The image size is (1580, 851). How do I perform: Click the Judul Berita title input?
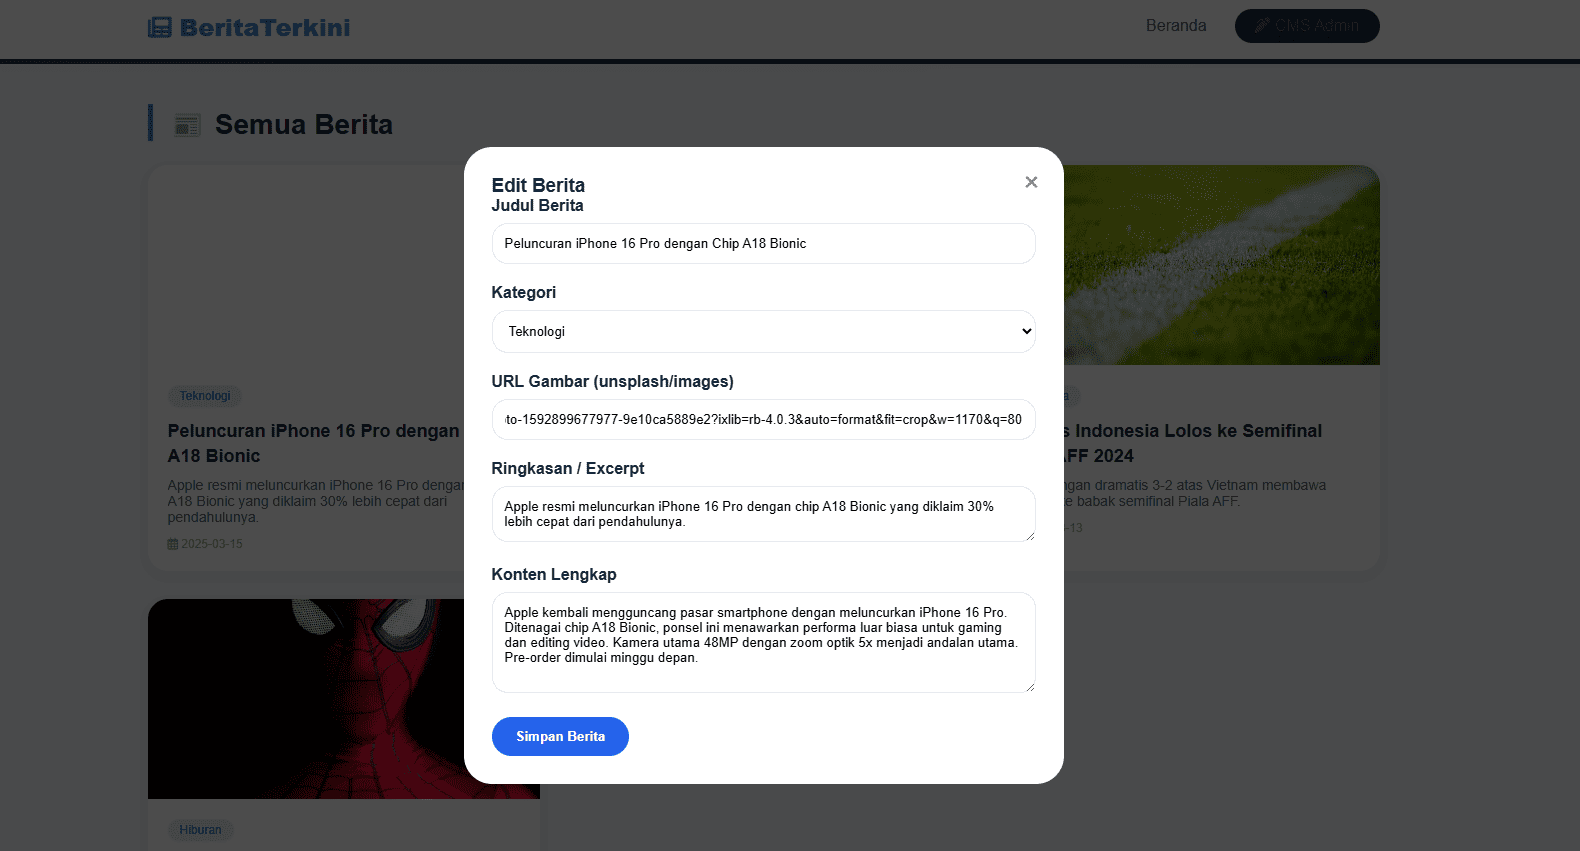click(763, 243)
